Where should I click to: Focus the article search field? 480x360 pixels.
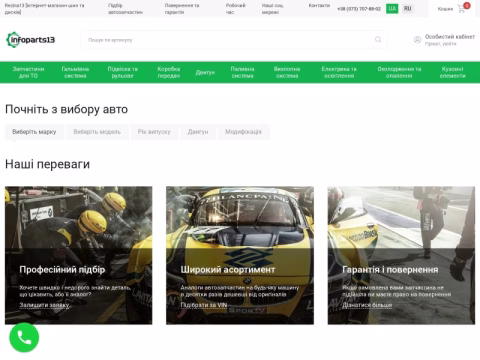click(x=234, y=40)
